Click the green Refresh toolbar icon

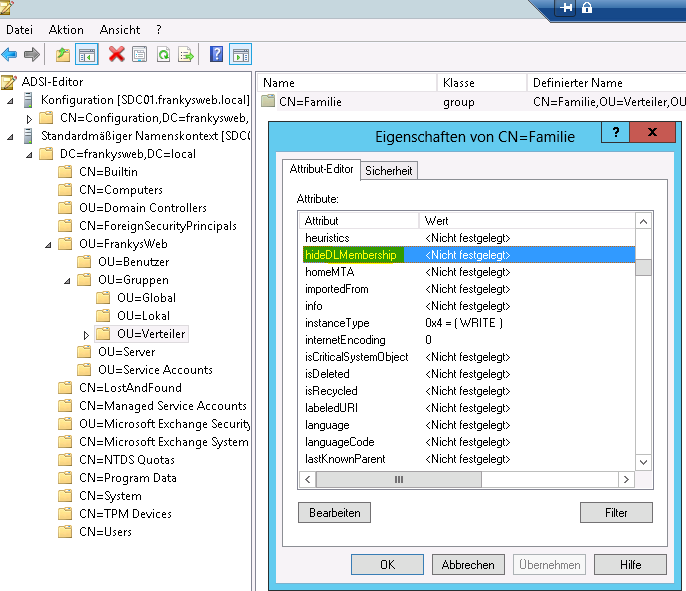[163, 54]
